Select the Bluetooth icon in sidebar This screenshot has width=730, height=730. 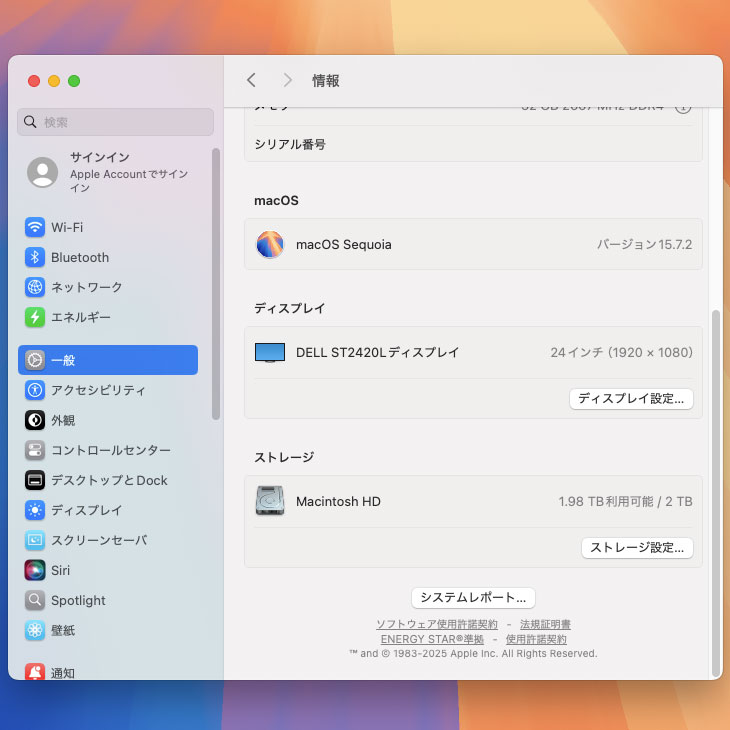pos(35,257)
